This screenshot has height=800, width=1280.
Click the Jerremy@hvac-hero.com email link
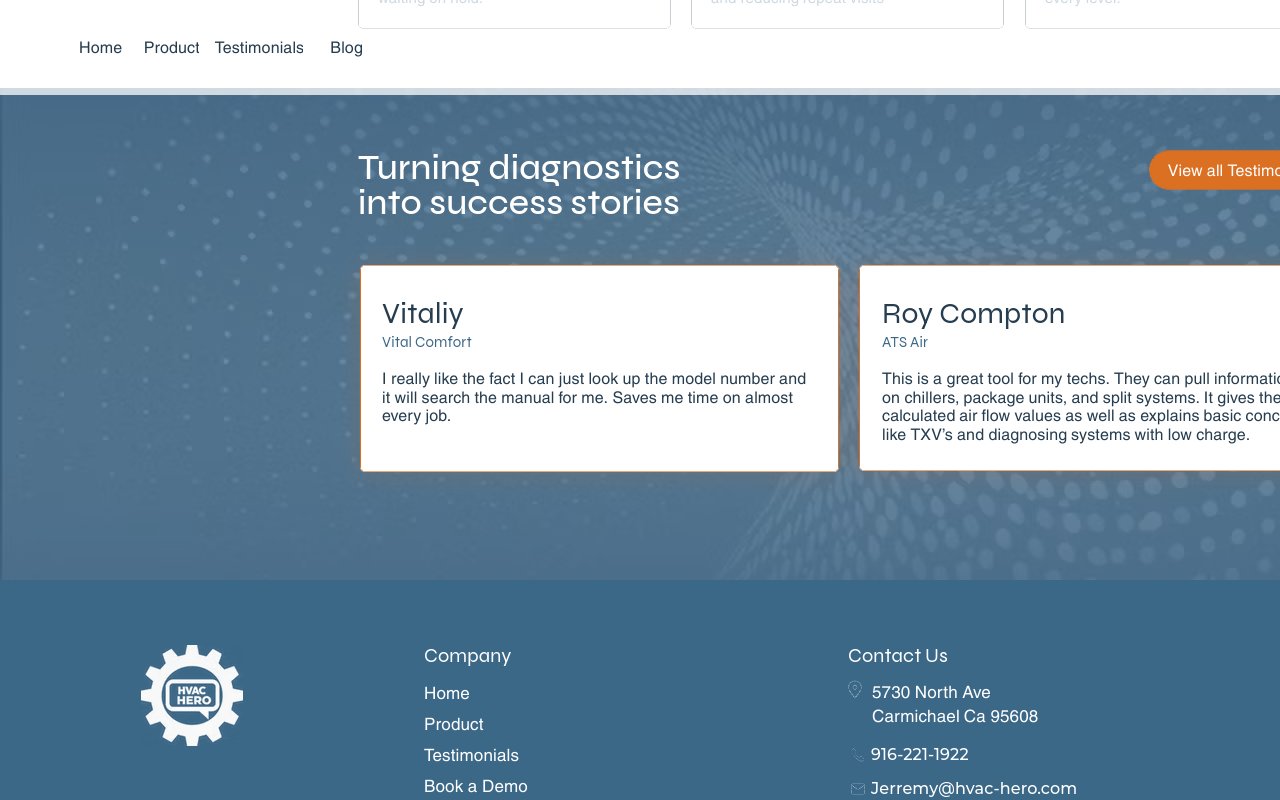click(973, 788)
